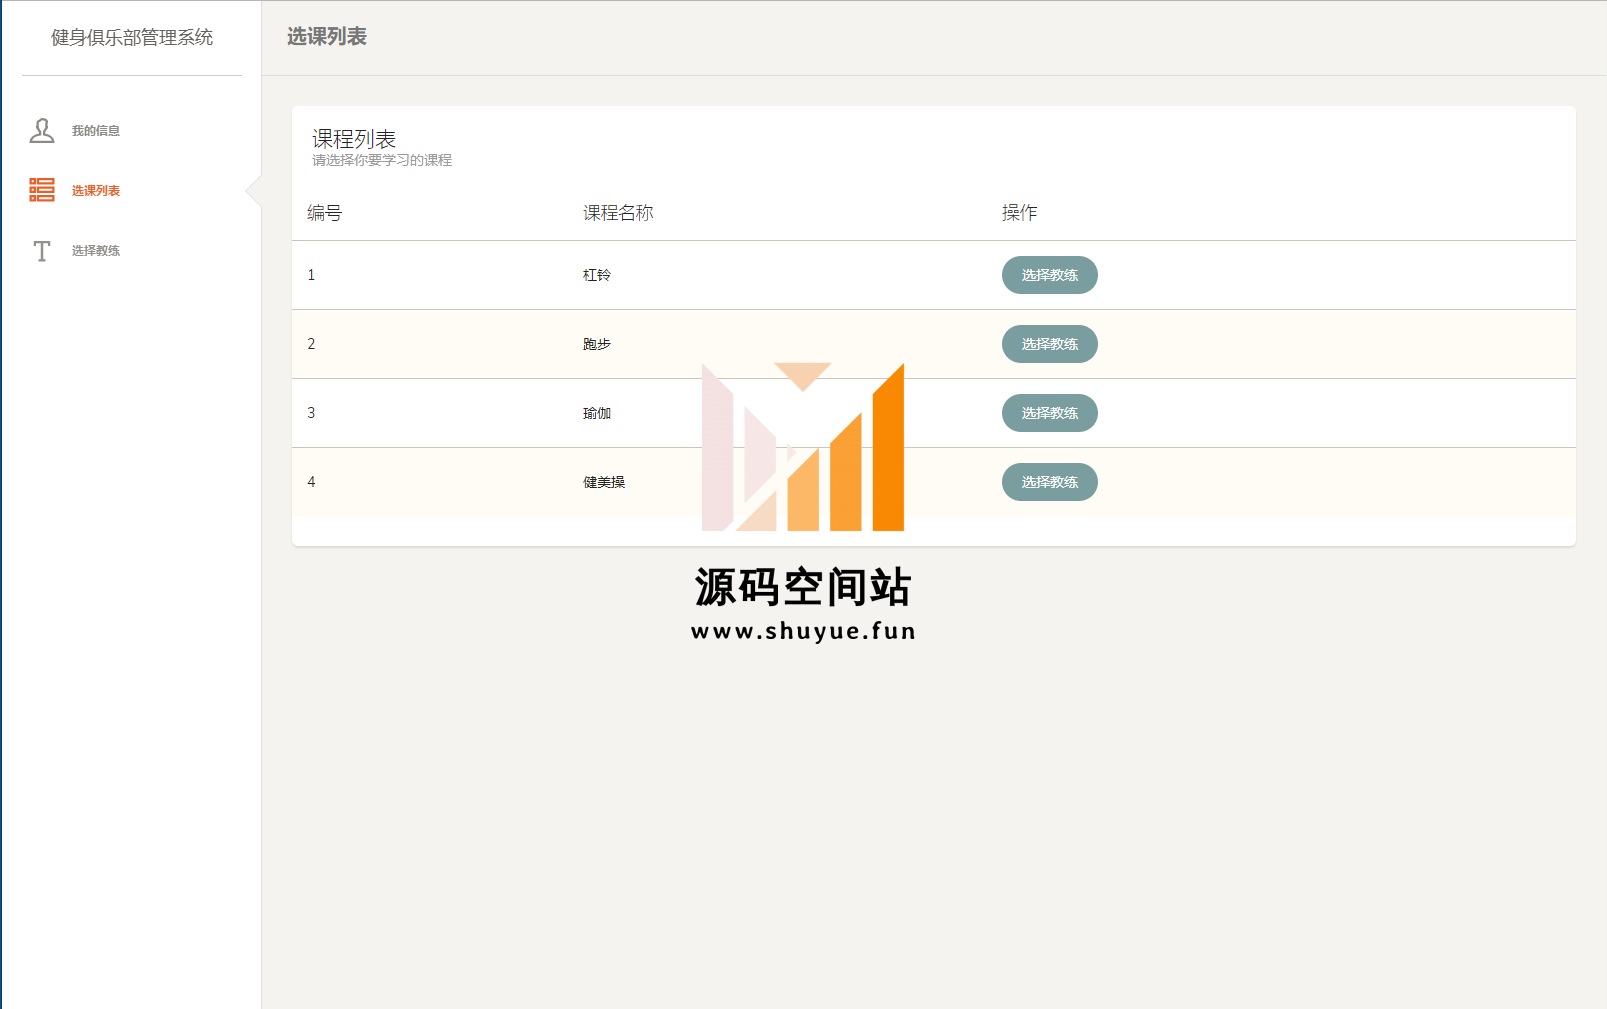1607x1009 pixels.
Task: Click 选择教练 button for 瑜伽 course
Action: 1049,413
